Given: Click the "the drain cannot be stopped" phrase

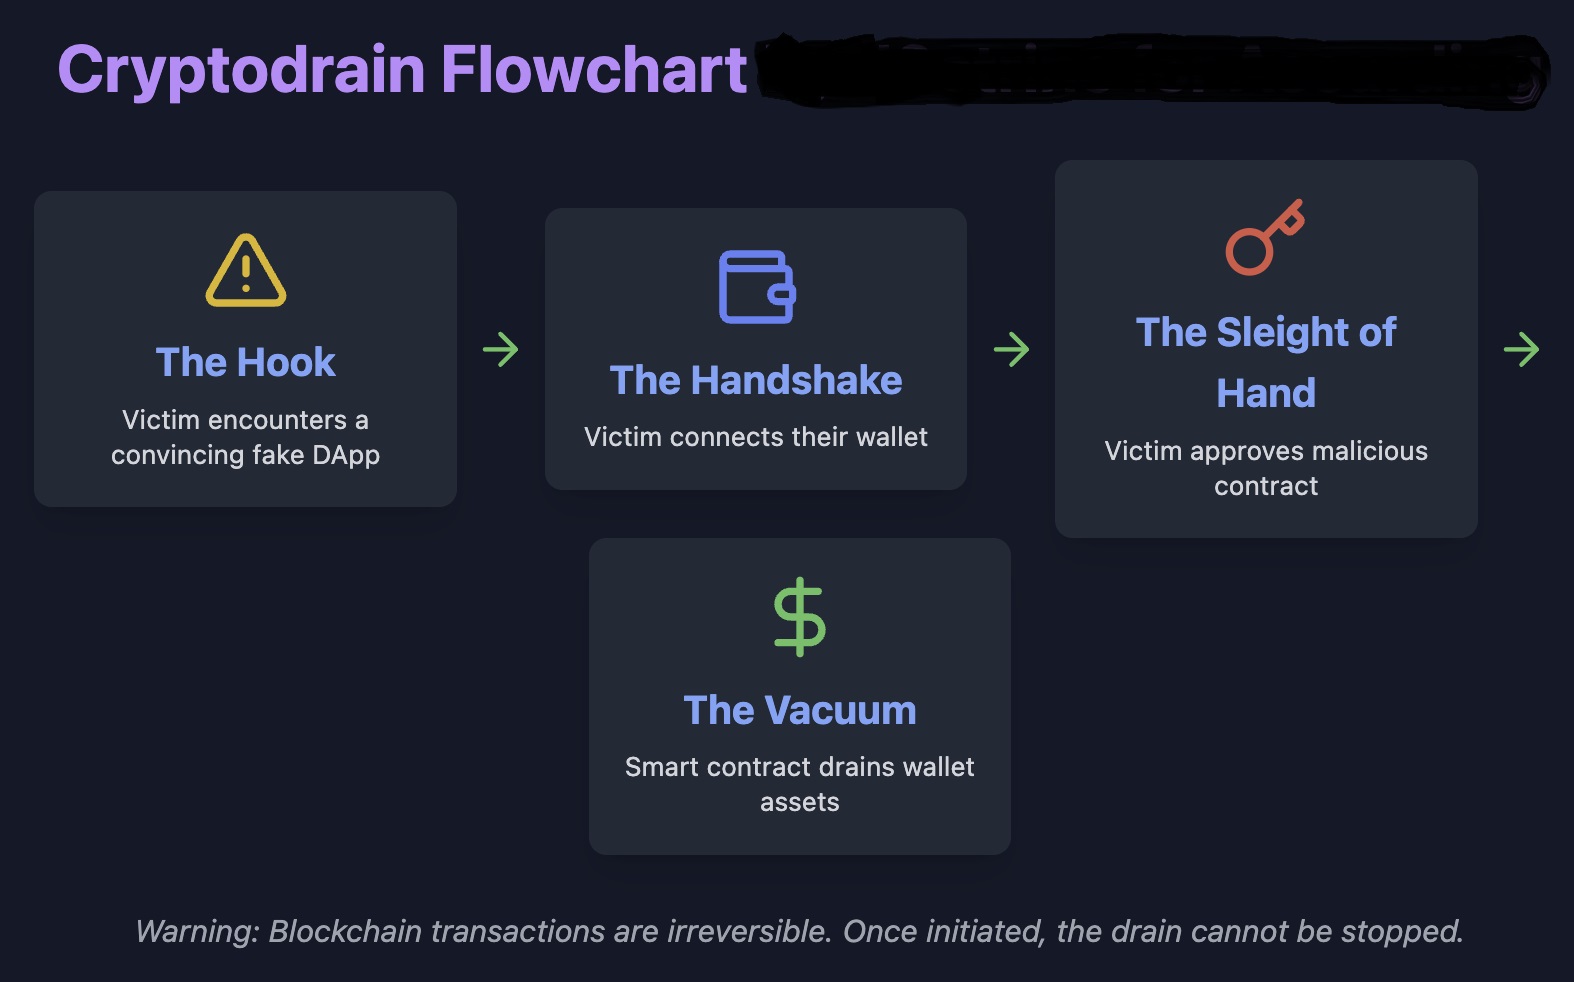Looking at the screenshot, I should pyautogui.click(x=1260, y=931).
